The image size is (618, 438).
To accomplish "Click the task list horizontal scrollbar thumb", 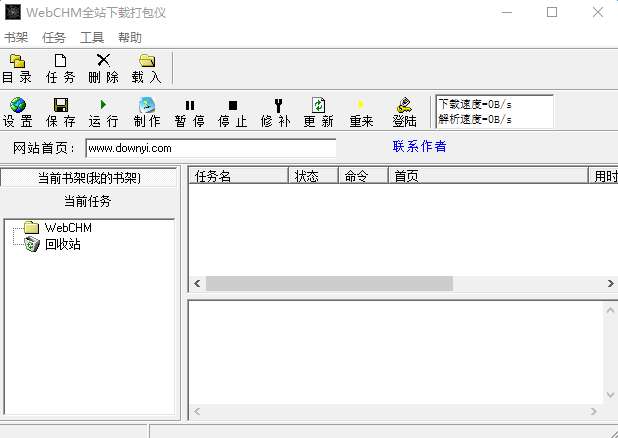I will pos(329,283).
